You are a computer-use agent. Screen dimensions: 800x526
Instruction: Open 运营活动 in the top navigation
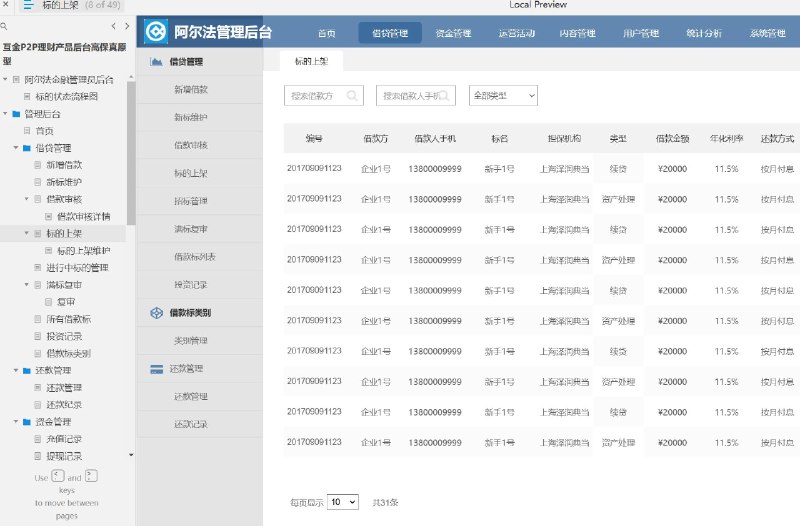pos(516,33)
